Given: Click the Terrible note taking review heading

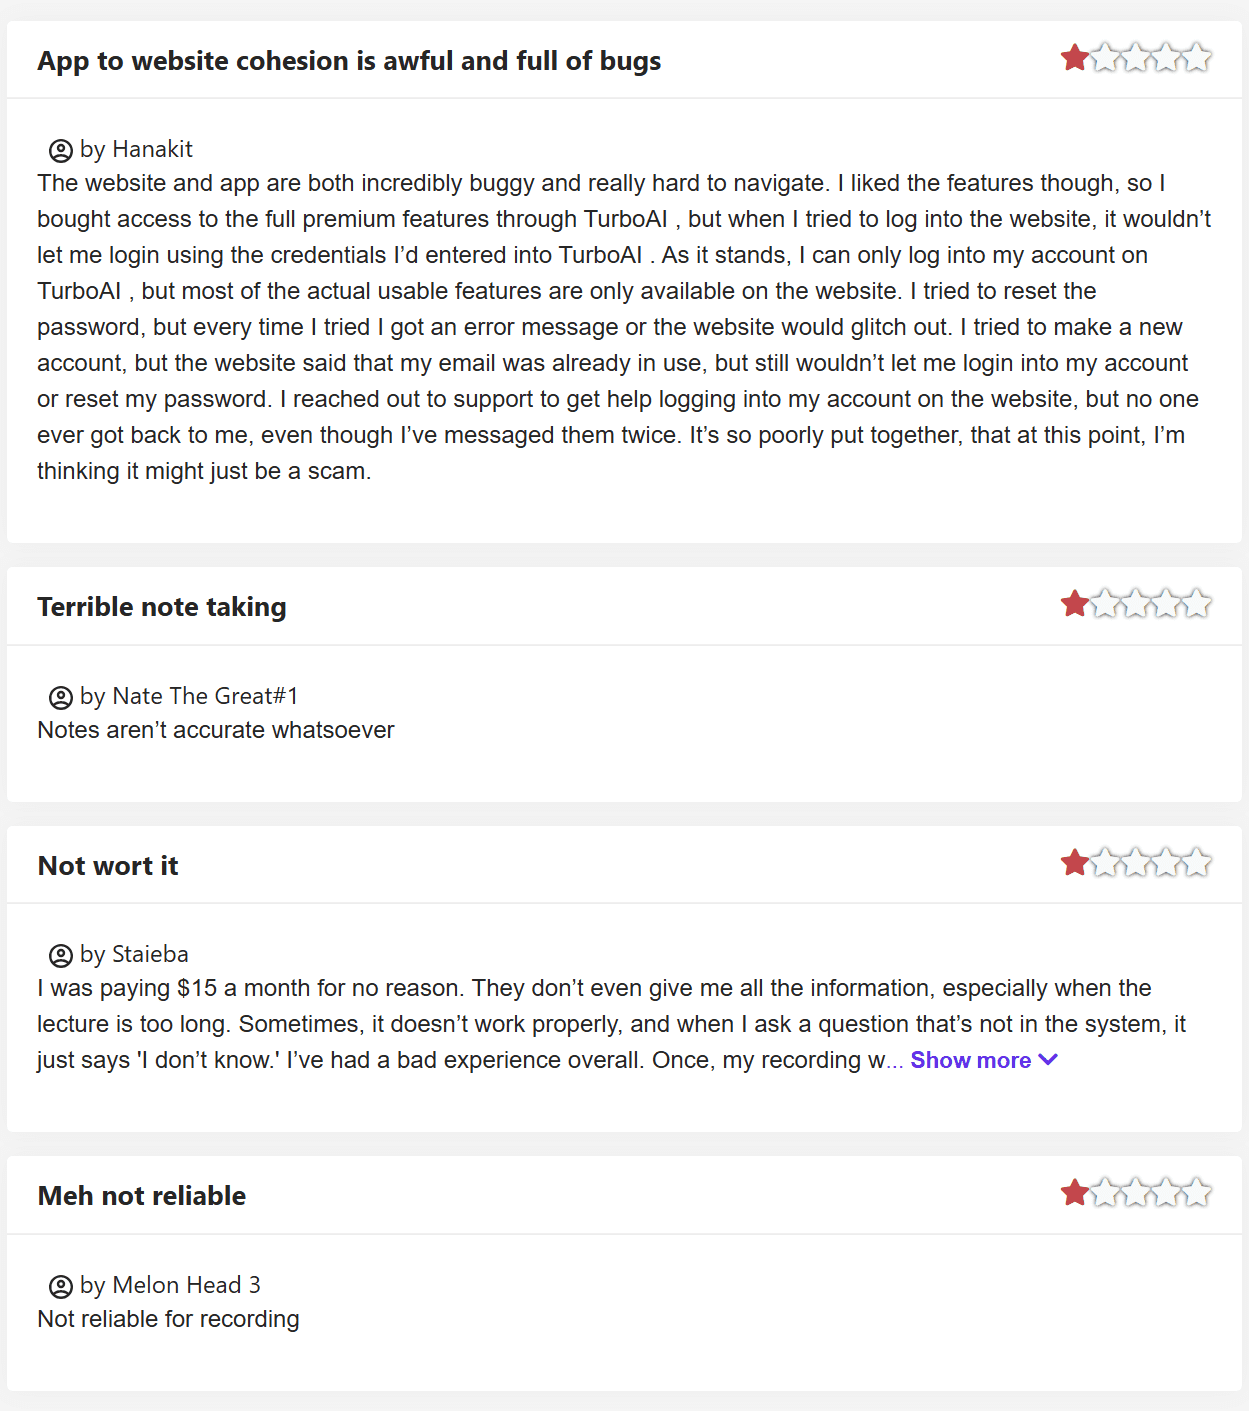Looking at the screenshot, I should 162,607.
